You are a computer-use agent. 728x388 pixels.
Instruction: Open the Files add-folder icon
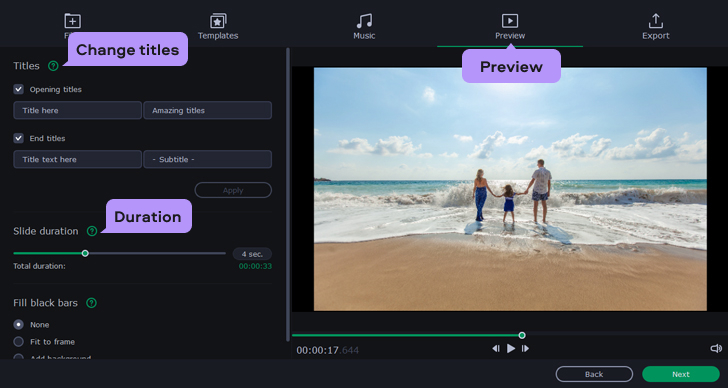[x=72, y=21]
